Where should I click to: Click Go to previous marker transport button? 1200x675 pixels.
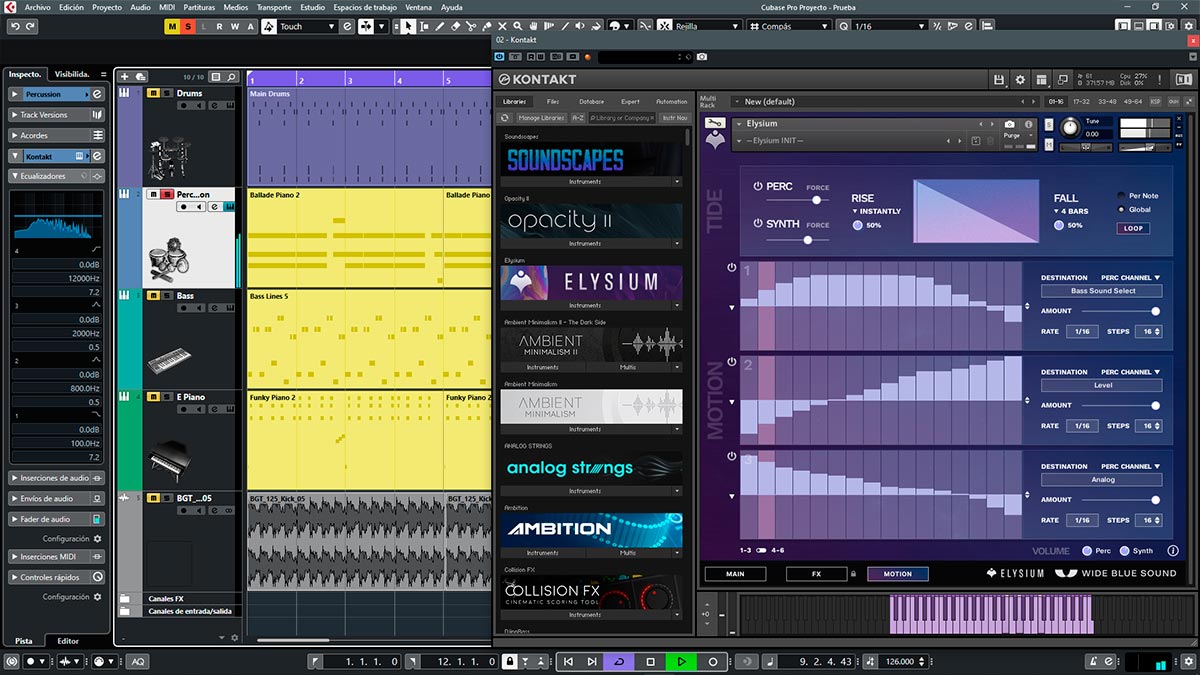[568, 661]
